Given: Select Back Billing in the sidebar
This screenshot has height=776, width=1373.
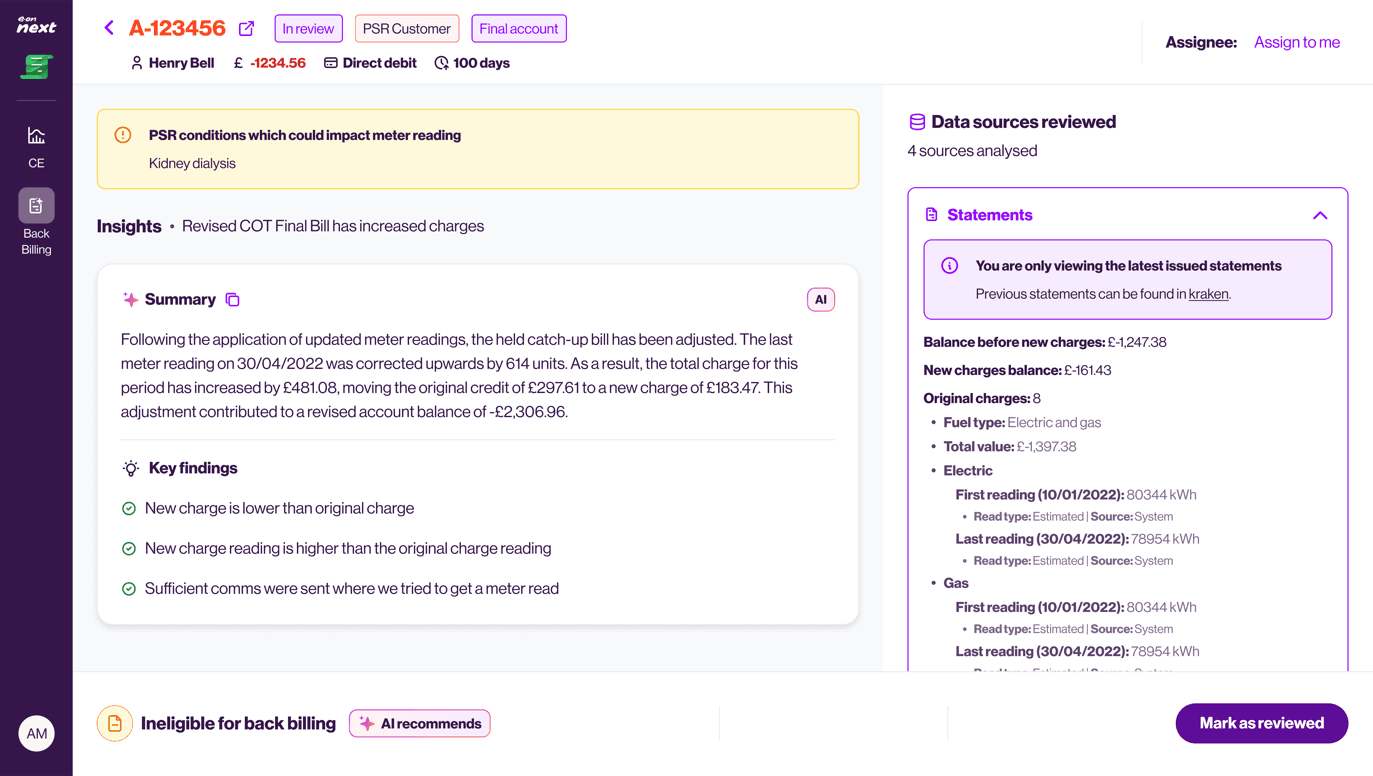Looking at the screenshot, I should (36, 223).
